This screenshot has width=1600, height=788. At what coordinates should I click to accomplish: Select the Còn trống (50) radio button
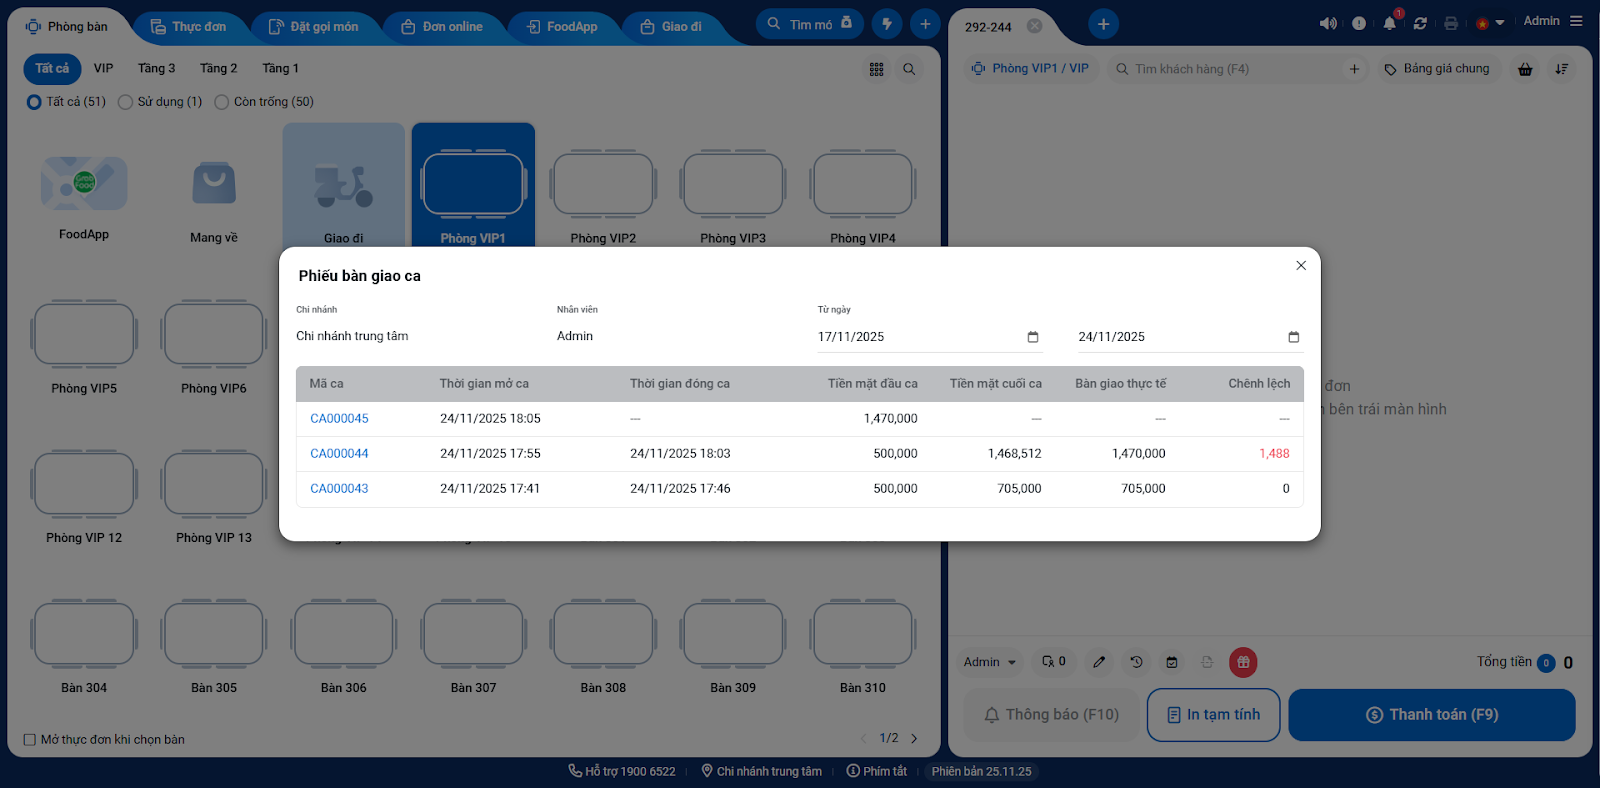pos(221,102)
